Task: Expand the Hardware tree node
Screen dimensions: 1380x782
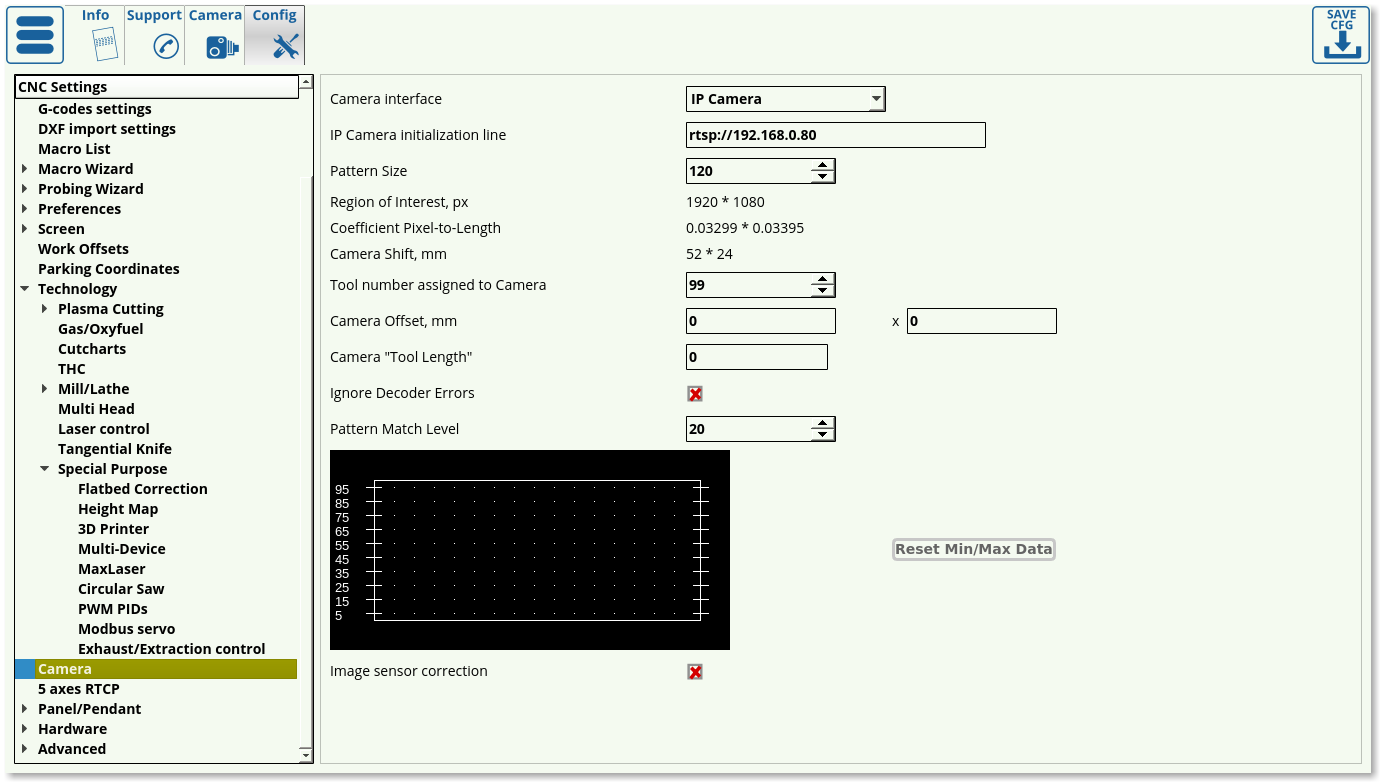Action: click(x=25, y=729)
